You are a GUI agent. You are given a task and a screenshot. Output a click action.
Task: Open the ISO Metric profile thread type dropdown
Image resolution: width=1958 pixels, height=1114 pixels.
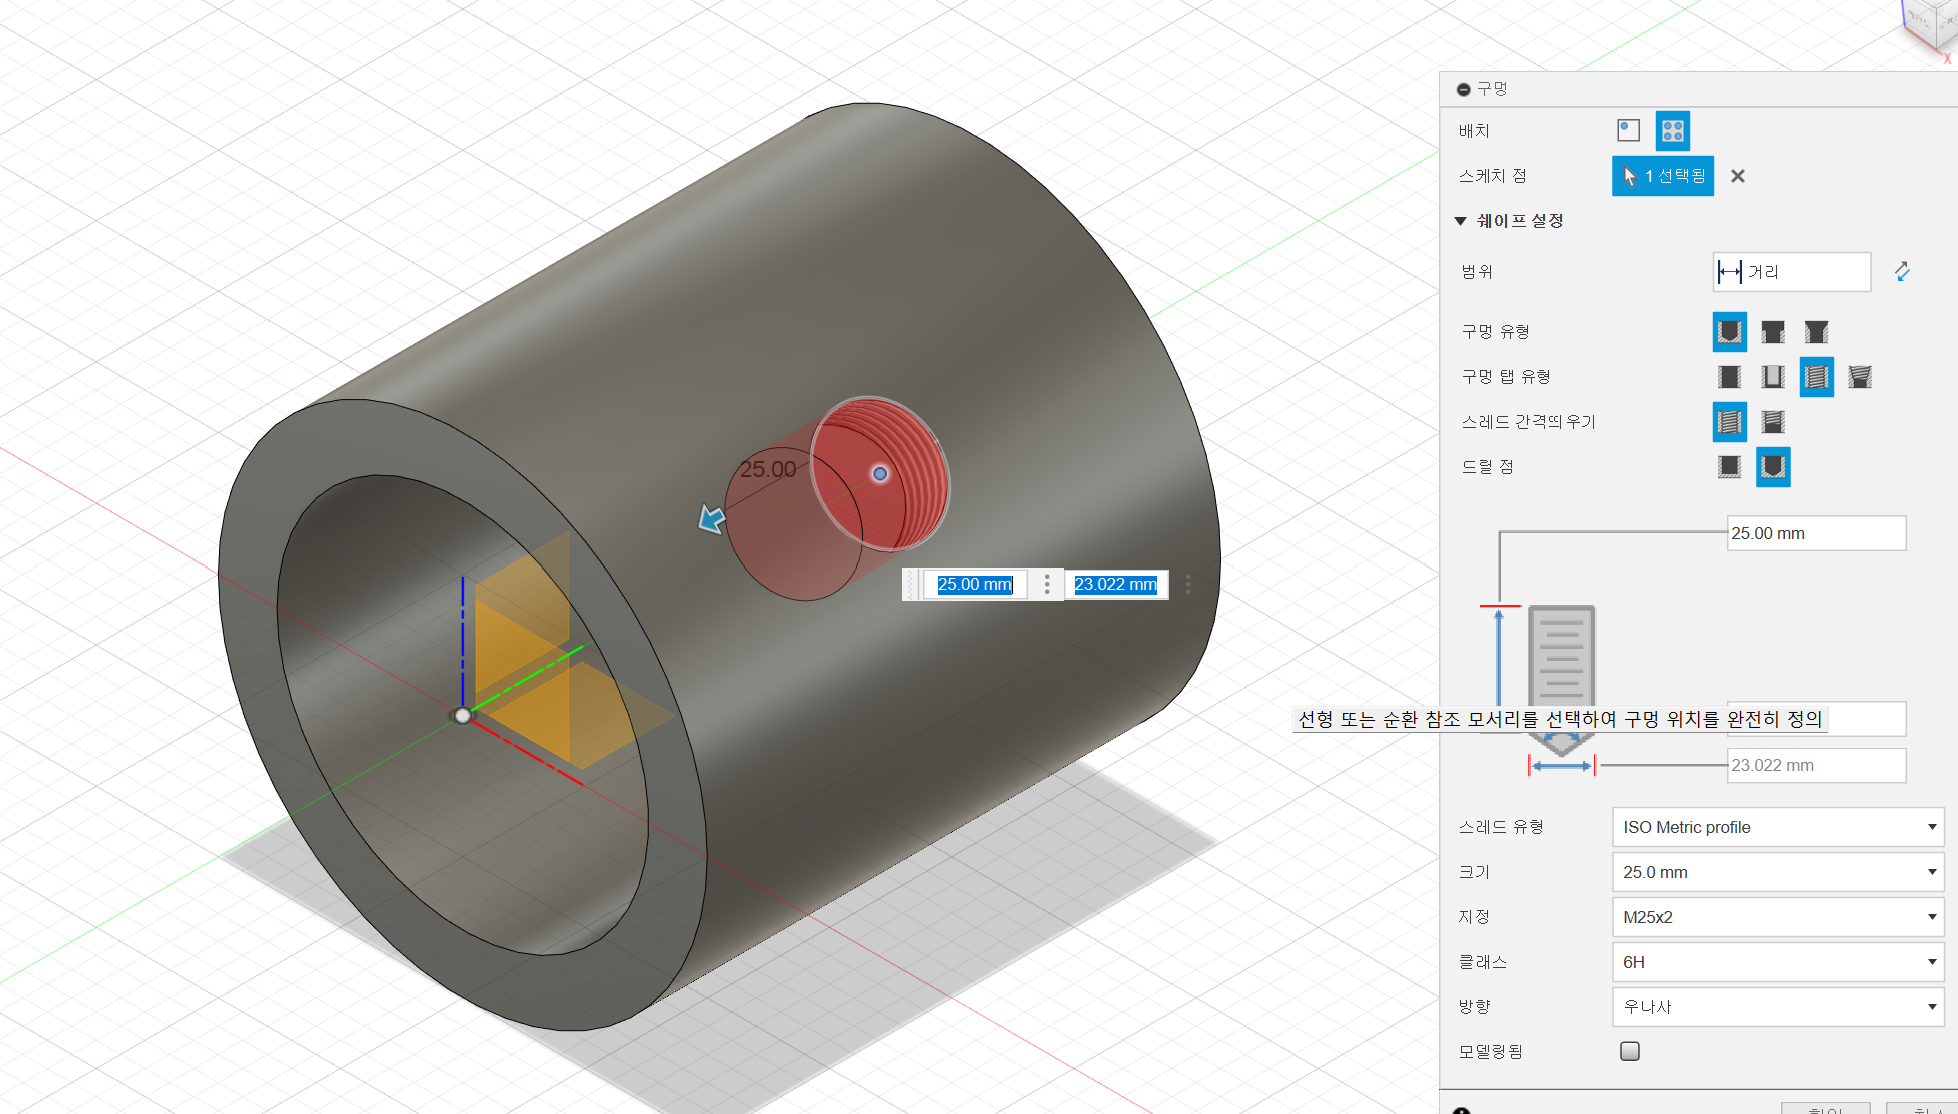tap(1777, 827)
